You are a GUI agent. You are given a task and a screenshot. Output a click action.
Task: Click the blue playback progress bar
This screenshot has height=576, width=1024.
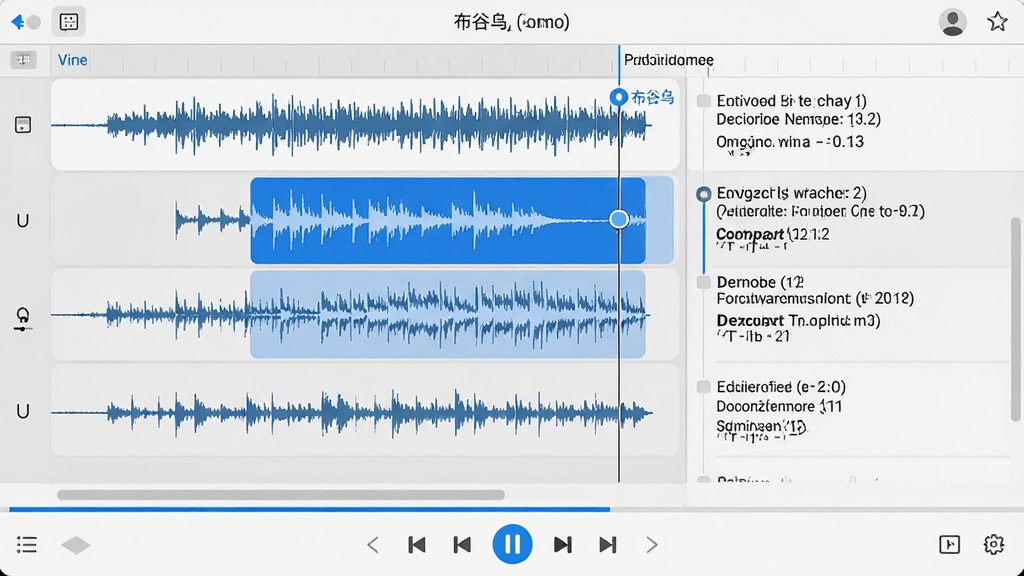point(310,509)
